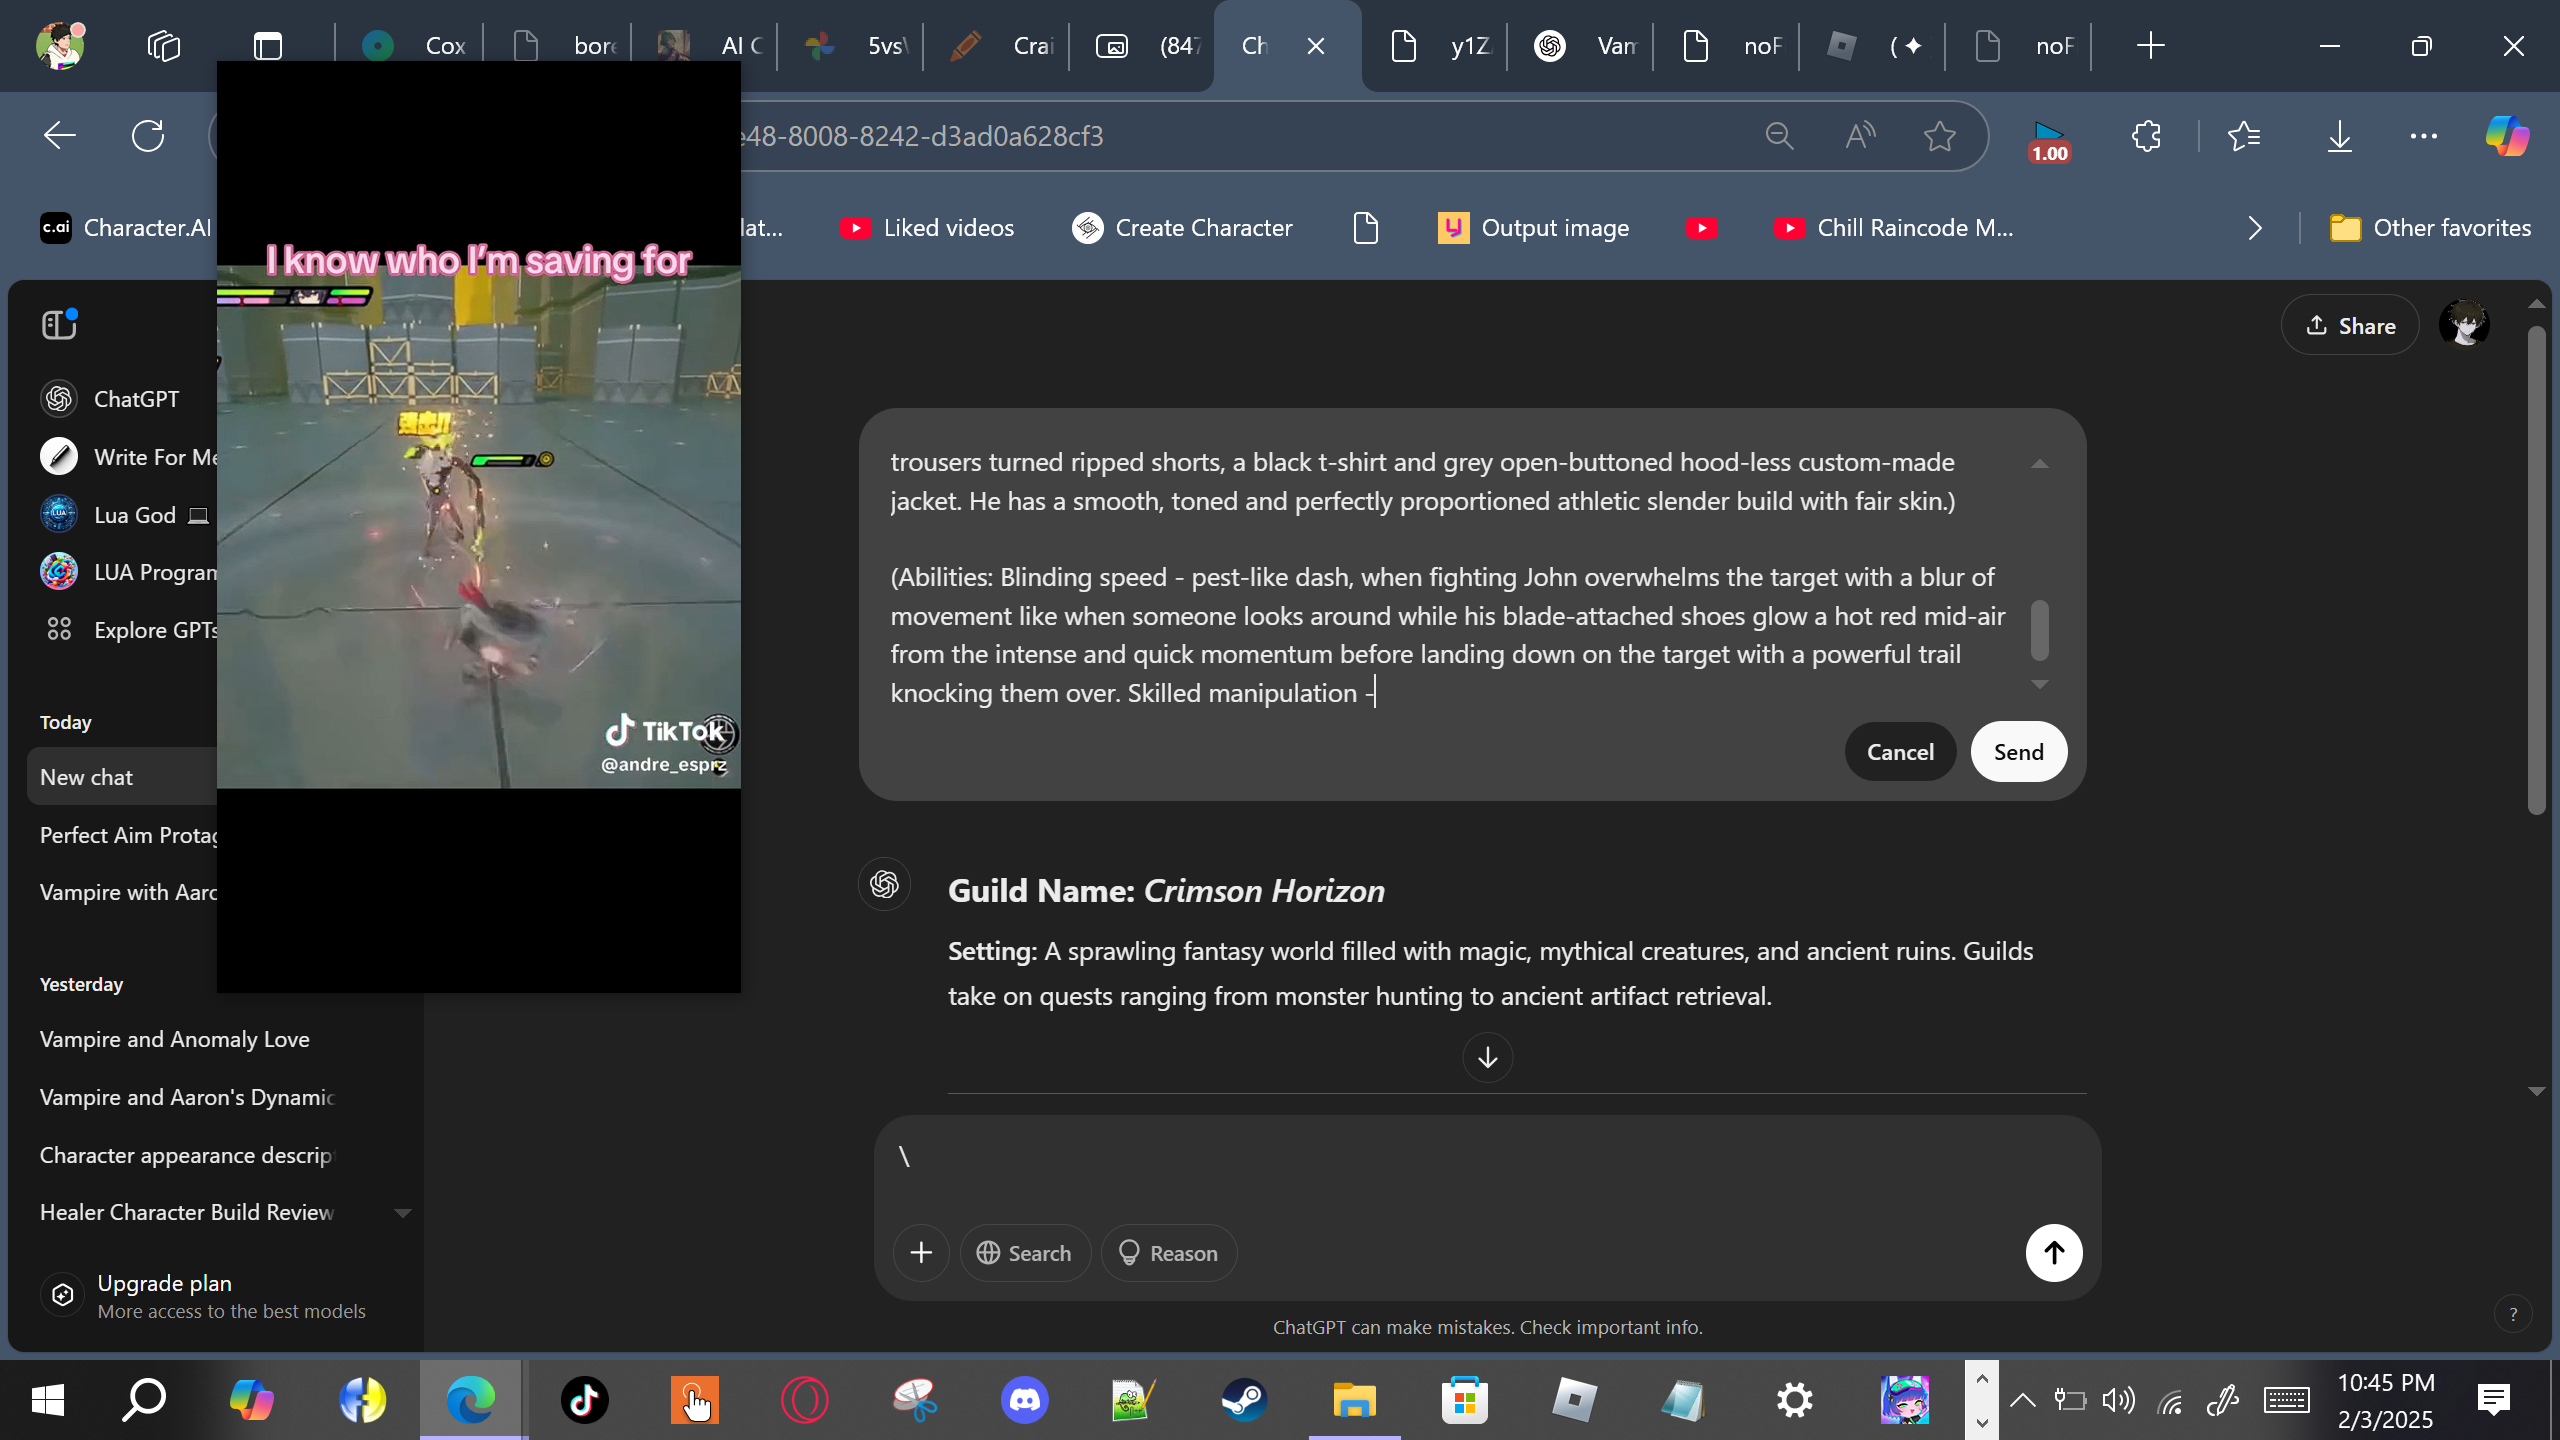Open the Character.AI bookmark

pyautogui.click(x=126, y=228)
